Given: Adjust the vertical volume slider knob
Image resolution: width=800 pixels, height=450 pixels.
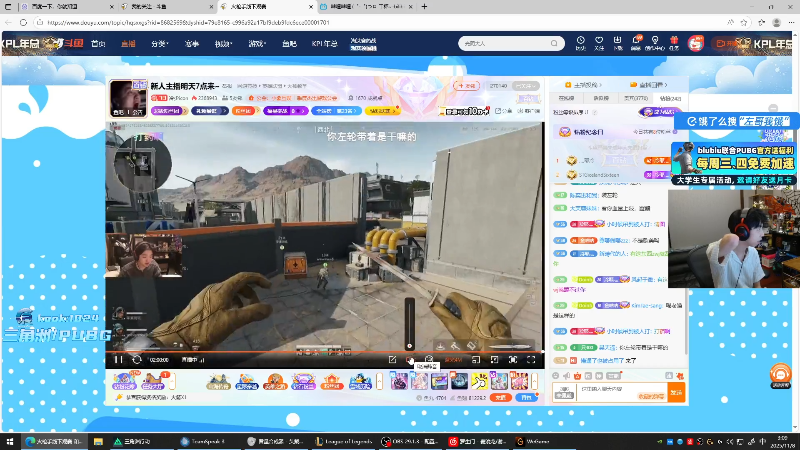Looking at the screenshot, I should [x=410, y=346].
